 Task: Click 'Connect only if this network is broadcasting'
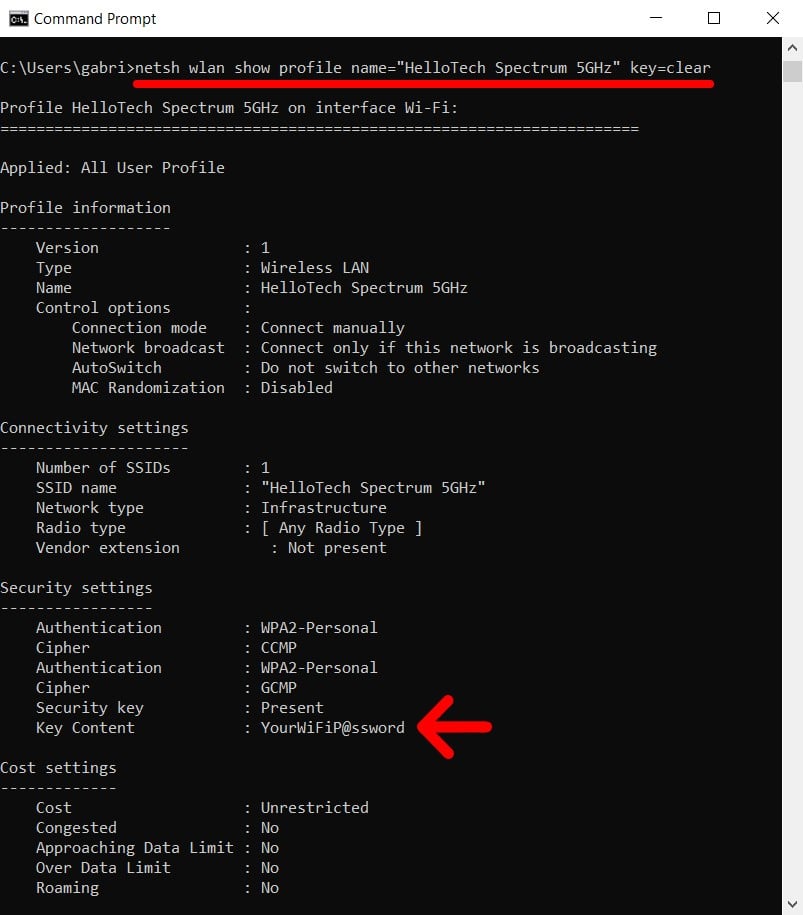(x=459, y=348)
